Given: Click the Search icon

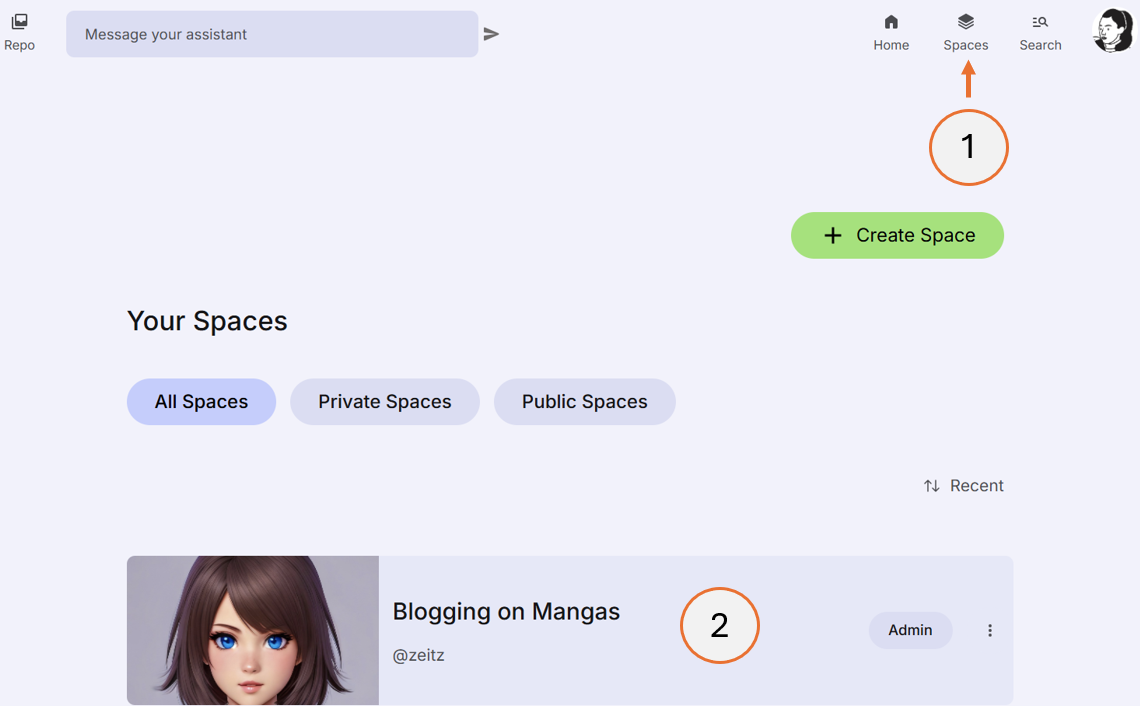Looking at the screenshot, I should [1040, 20].
